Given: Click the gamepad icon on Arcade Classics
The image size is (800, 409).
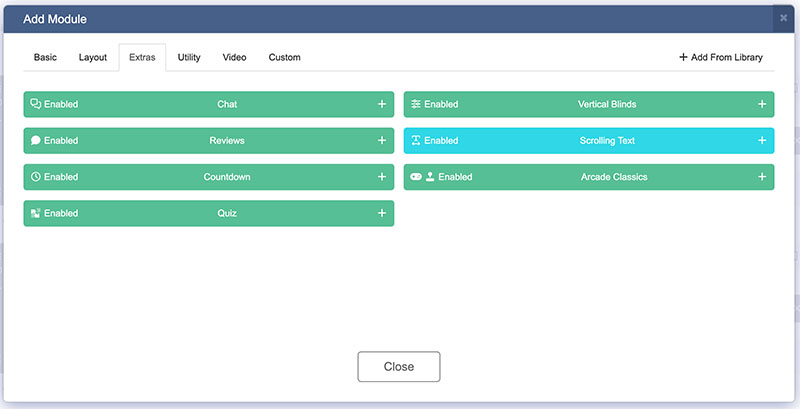Looking at the screenshot, I should click(x=416, y=177).
